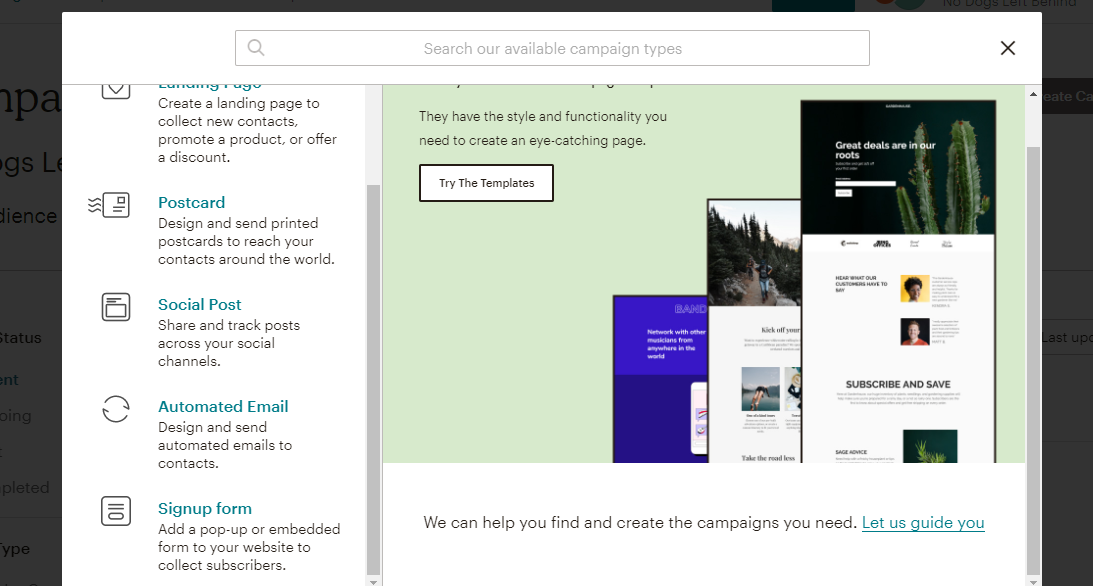Select the Automated Email campaign type
This screenshot has width=1093, height=586.
[x=223, y=406]
